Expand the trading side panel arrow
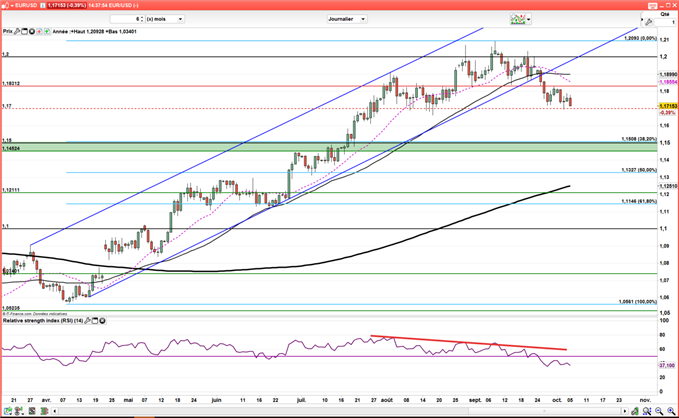This screenshot has width=679, height=418. click(642, 21)
